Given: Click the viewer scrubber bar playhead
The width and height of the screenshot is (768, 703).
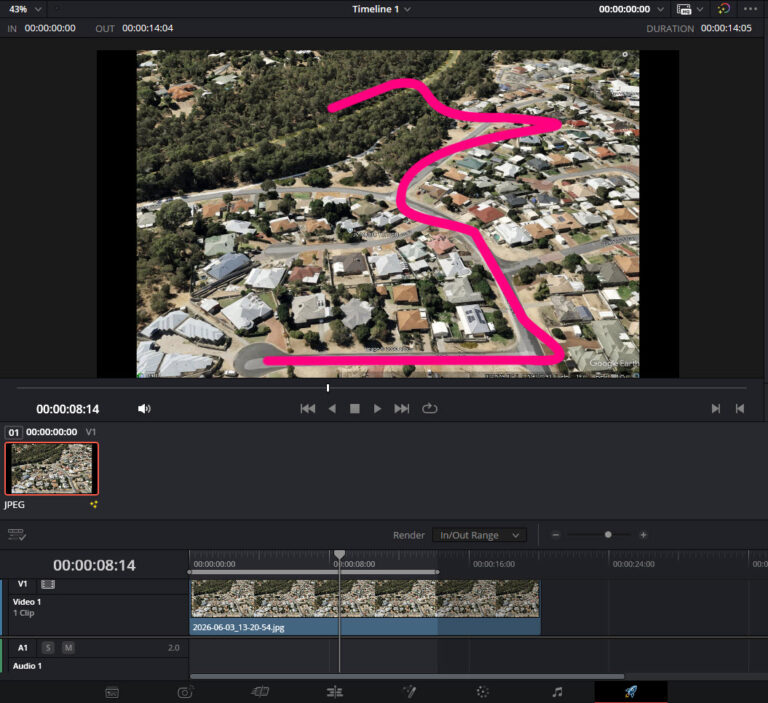Looking at the screenshot, I should tap(328, 388).
